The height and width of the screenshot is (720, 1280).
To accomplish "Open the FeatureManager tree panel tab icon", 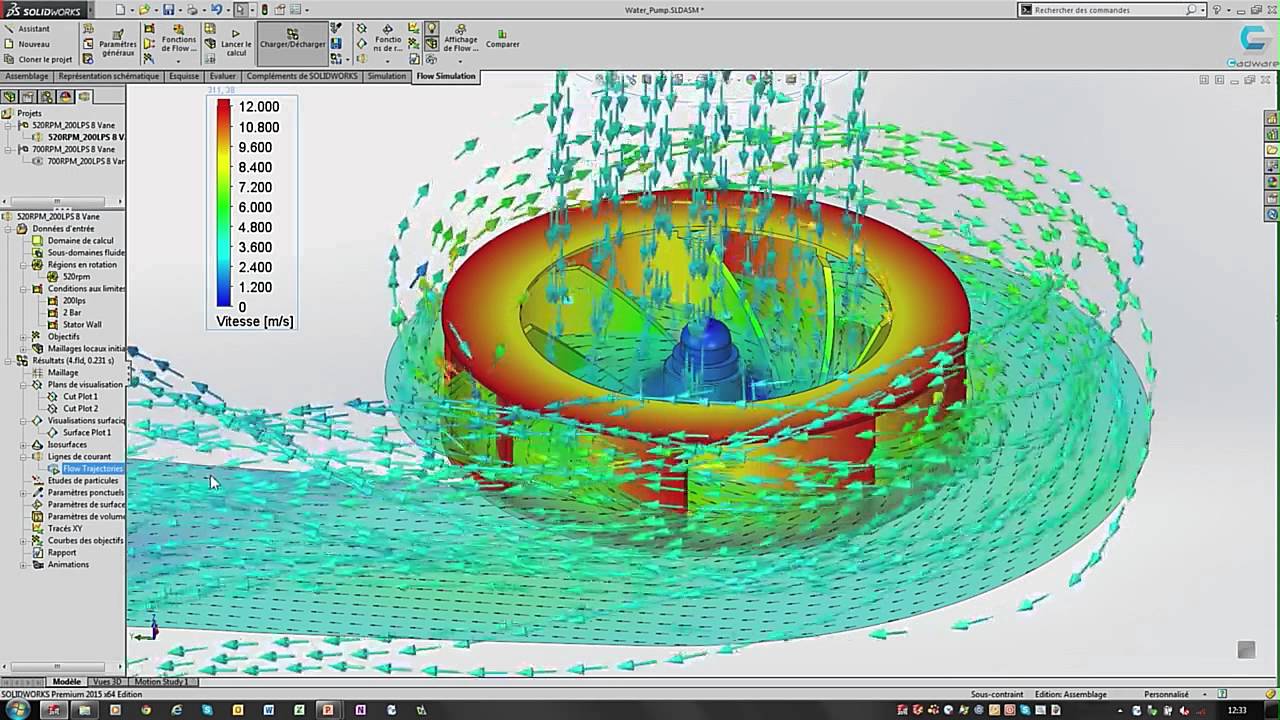I will [9, 97].
